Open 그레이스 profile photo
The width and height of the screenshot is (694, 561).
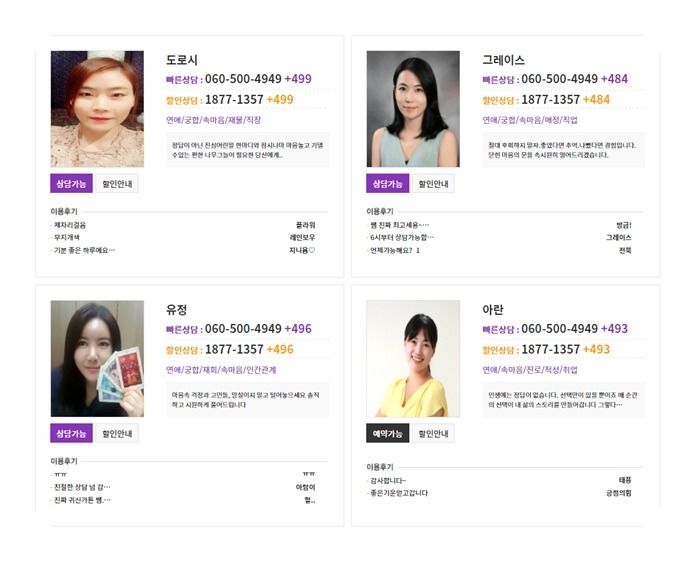(413, 109)
